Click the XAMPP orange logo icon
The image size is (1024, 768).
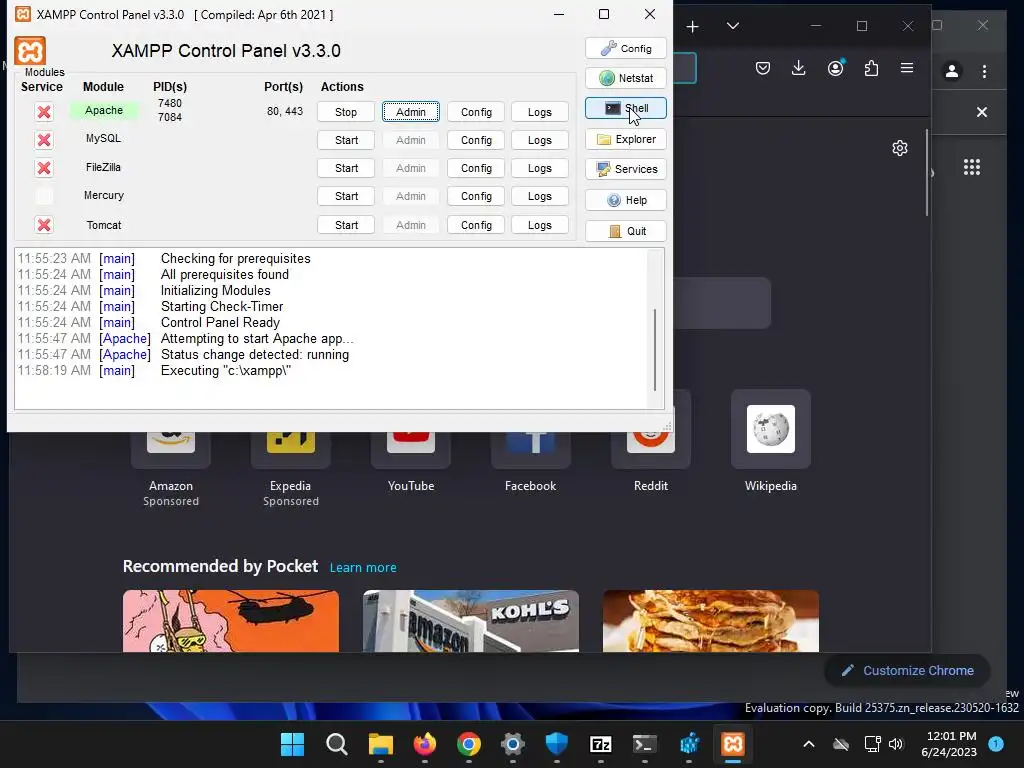point(30,51)
